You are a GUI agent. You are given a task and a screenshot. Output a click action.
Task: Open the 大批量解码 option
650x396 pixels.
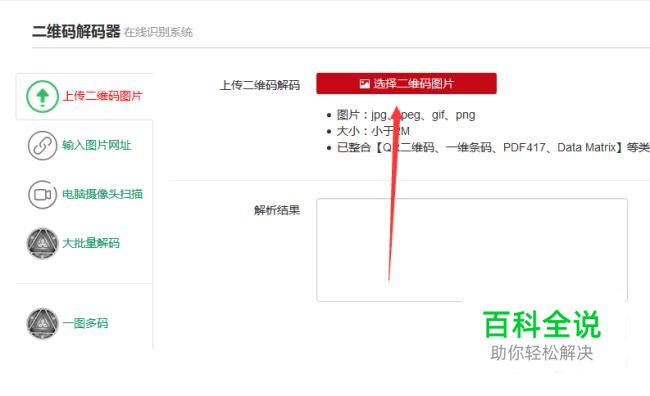click(91, 243)
